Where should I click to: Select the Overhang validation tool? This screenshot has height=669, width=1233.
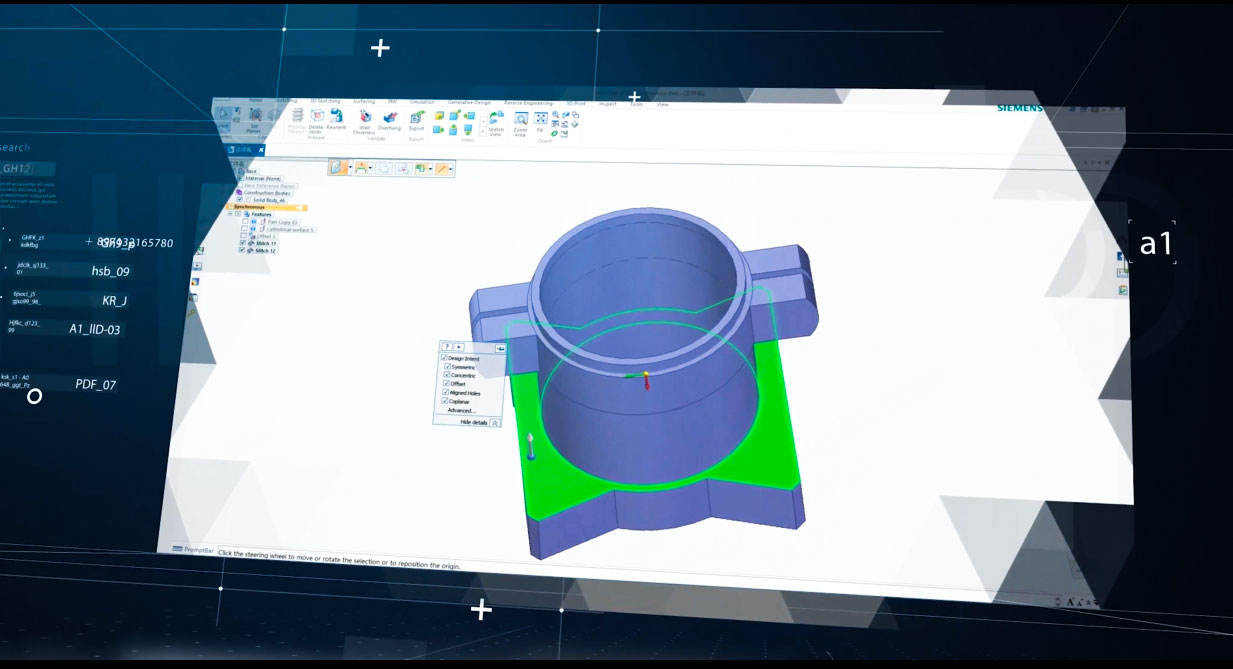(x=389, y=118)
